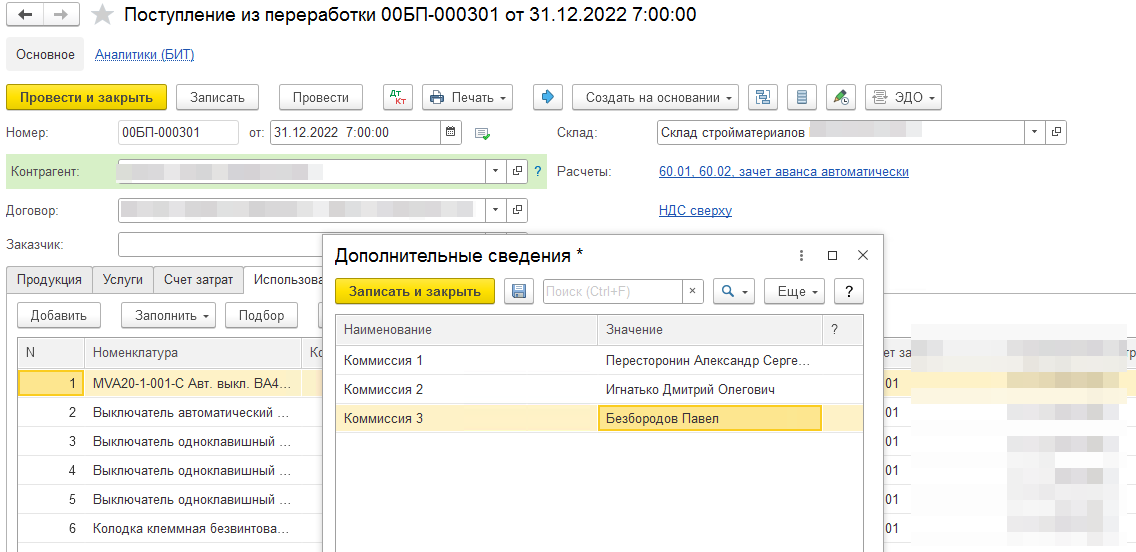
Task: Open the Аналитики (БИТ) link
Action: point(144,54)
